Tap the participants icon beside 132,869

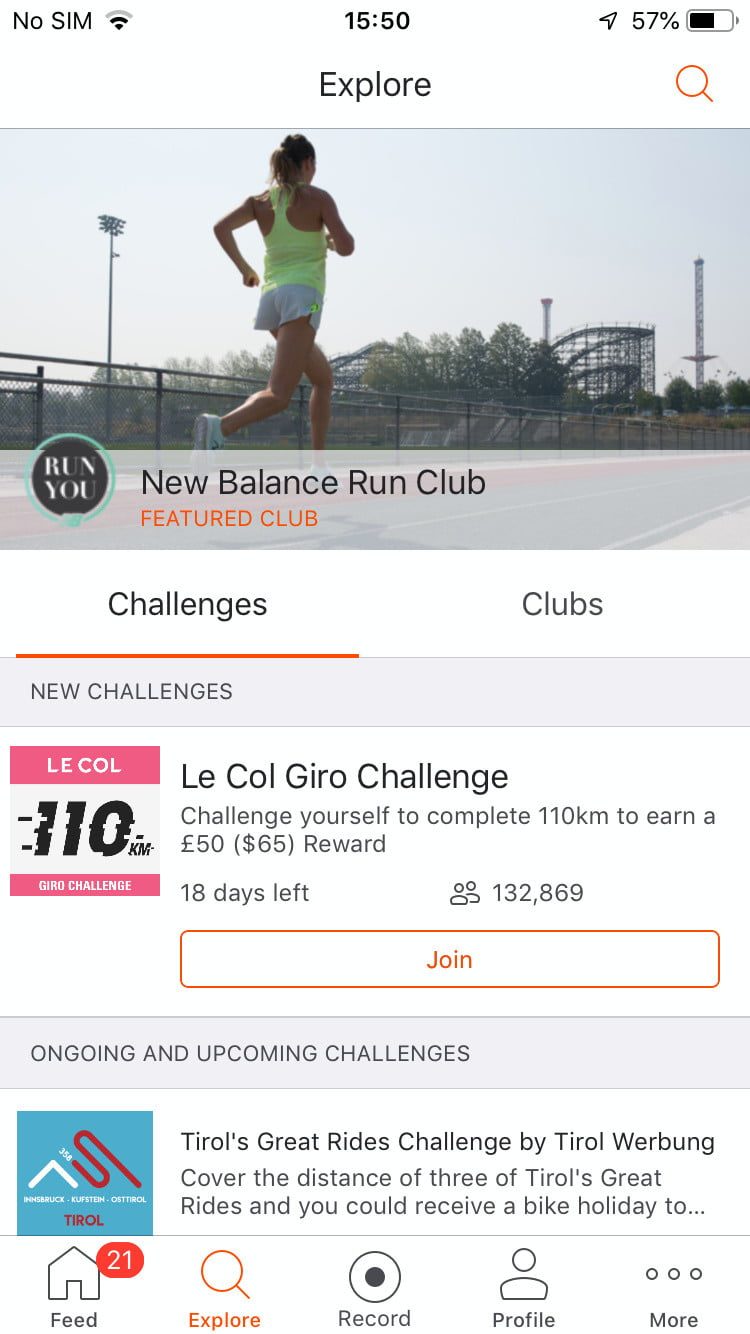(465, 893)
